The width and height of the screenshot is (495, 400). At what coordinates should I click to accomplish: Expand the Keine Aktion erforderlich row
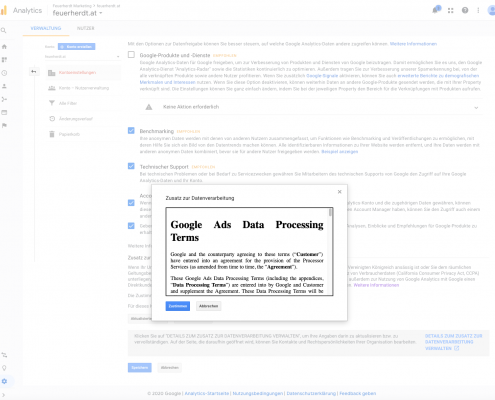[x=311, y=107]
